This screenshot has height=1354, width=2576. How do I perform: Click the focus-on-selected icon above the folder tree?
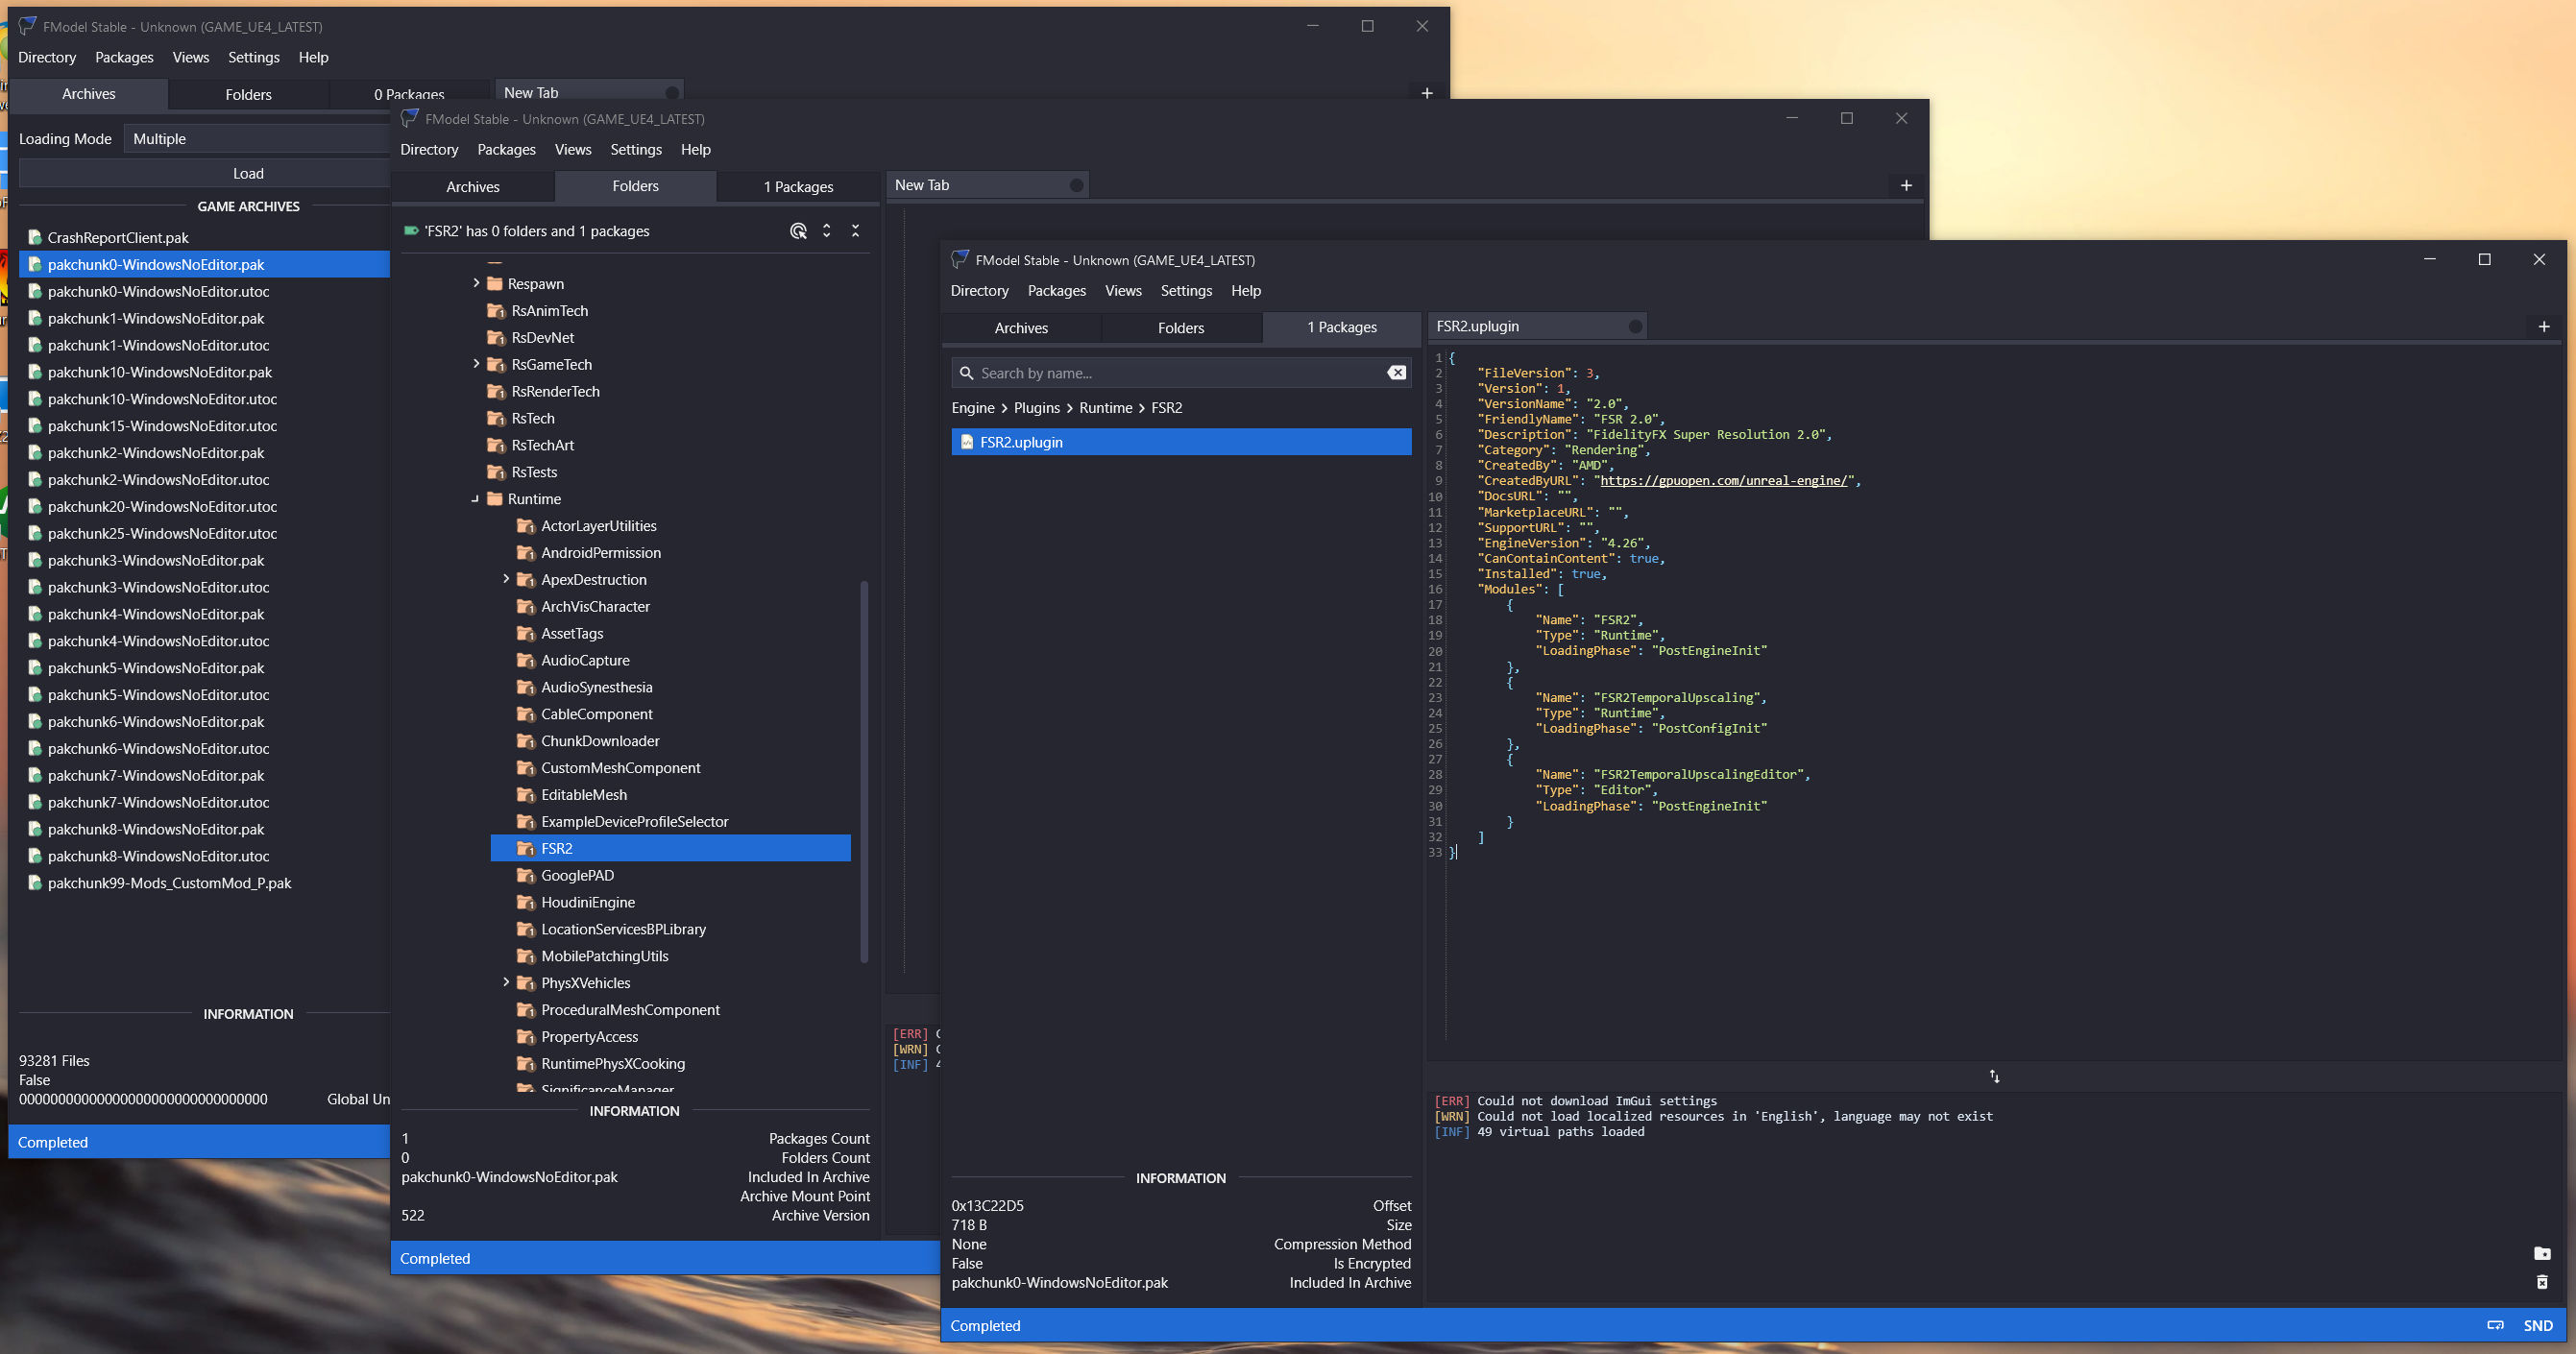pos(798,231)
